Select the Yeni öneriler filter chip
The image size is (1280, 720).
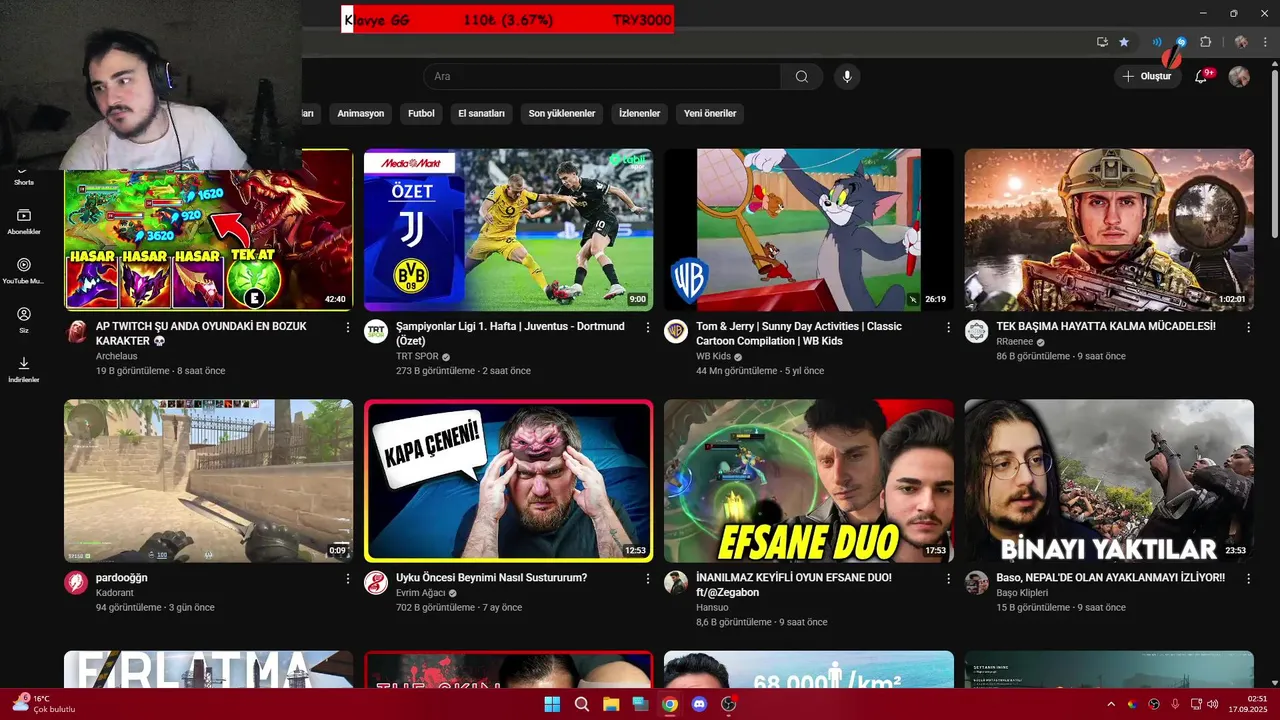click(710, 114)
